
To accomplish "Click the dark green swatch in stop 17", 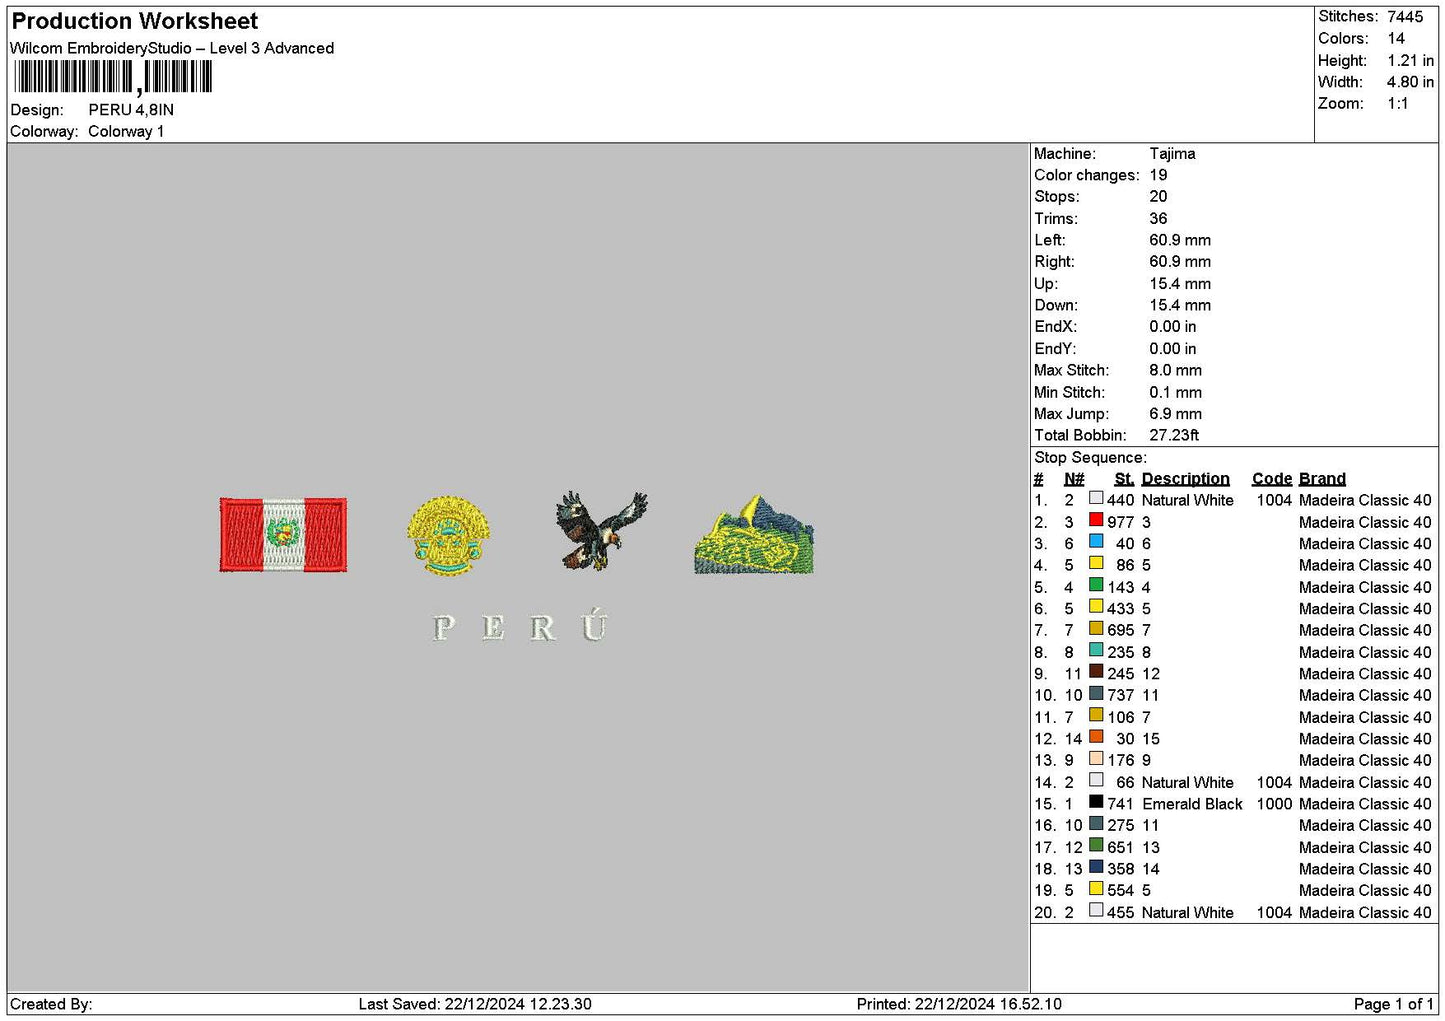I will [1096, 845].
